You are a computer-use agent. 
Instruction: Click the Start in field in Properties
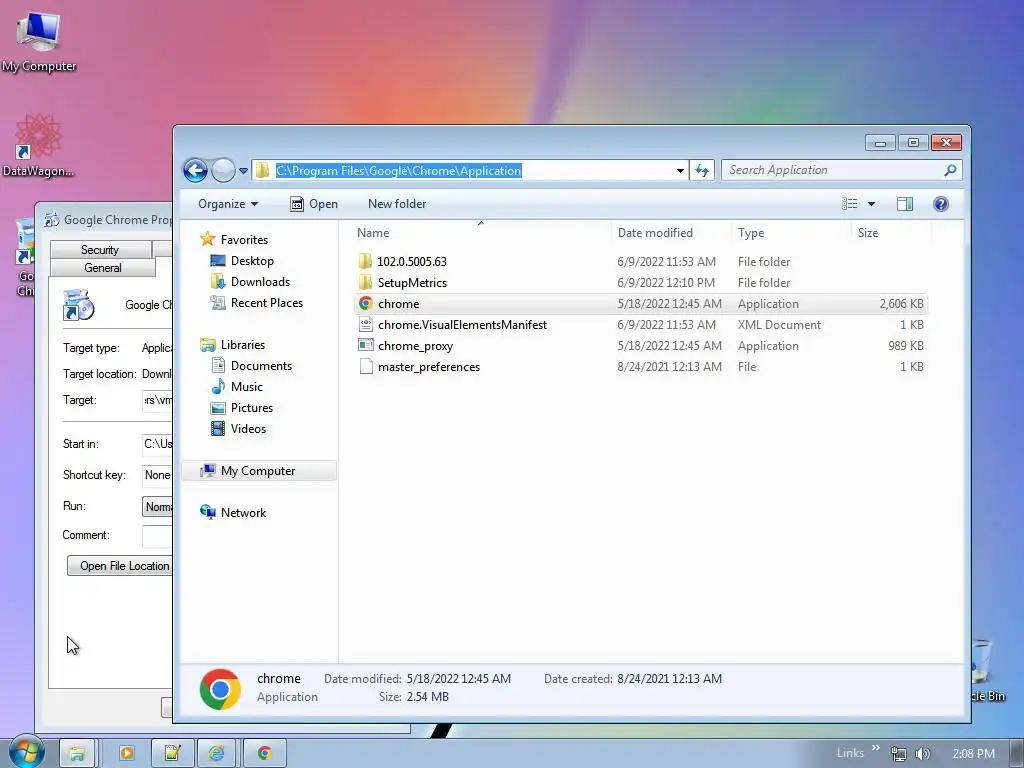point(157,444)
